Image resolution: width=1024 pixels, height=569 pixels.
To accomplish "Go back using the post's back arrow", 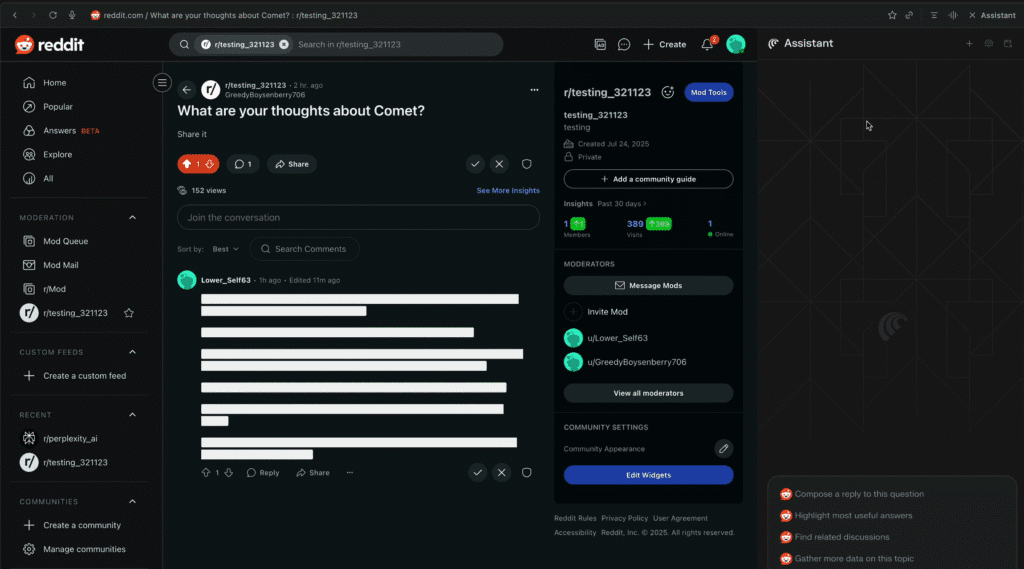I will pyautogui.click(x=187, y=89).
